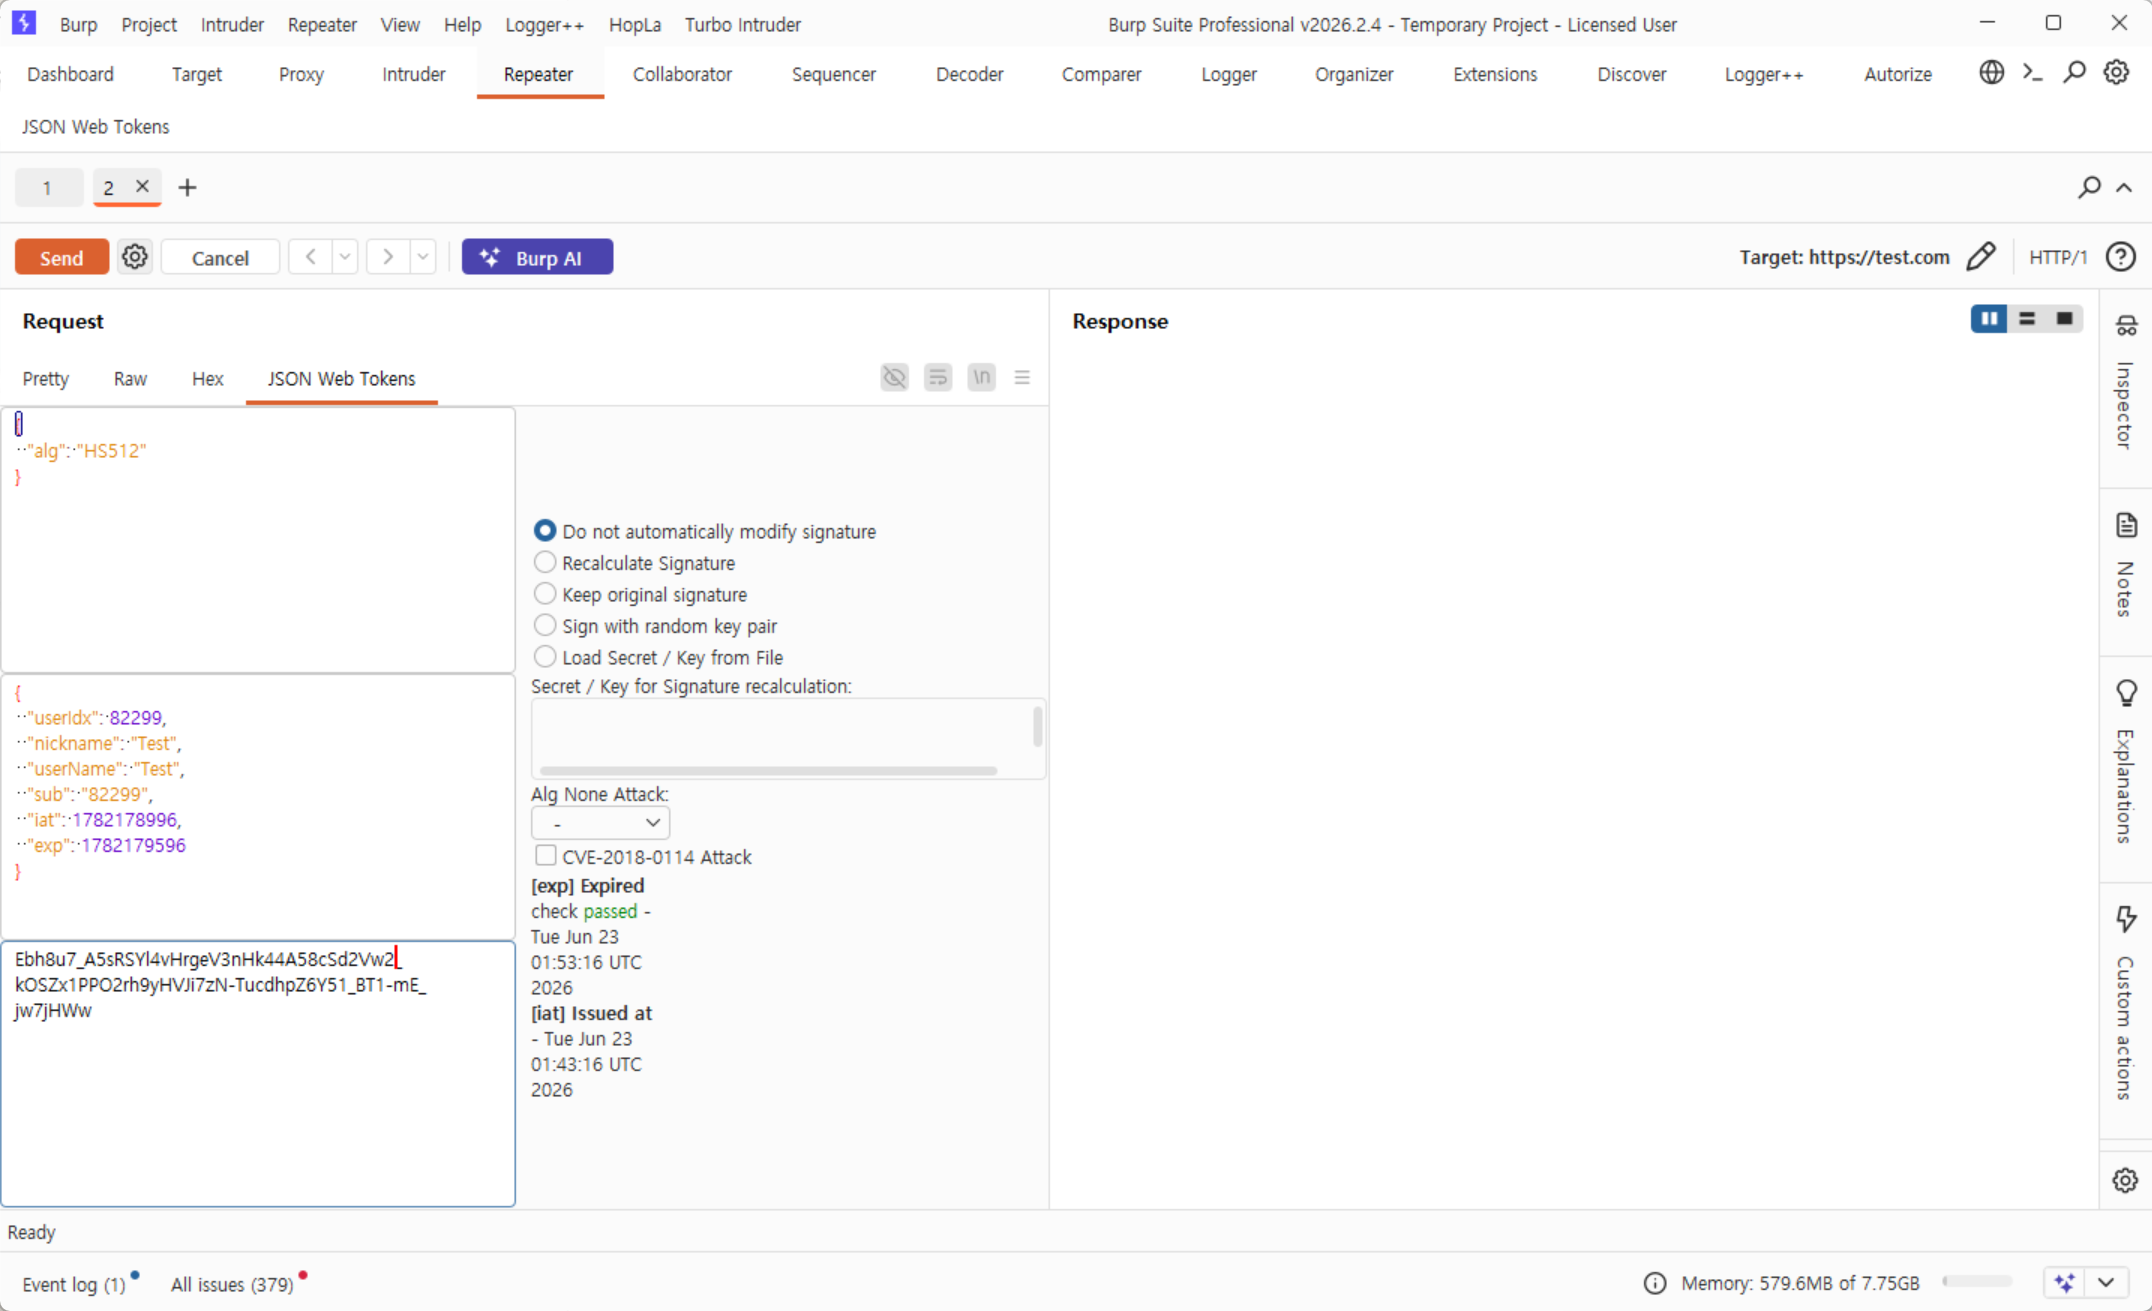The width and height of the screenshot is (2152, 1311).
Task: Switch protocol via HTTP/1 selector
Action: point(2058,257)
